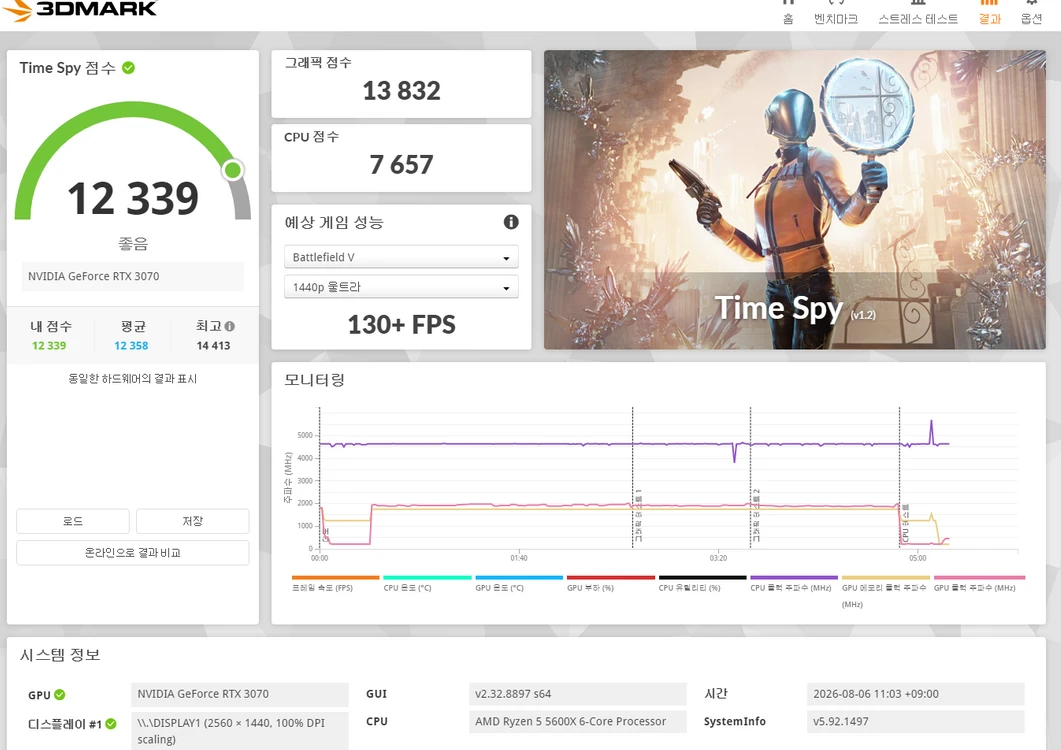The height and width of the screenshot is (750, 1061).
Task: Click 온라인으로 결과 비교 button
Action: pos(133,553)
